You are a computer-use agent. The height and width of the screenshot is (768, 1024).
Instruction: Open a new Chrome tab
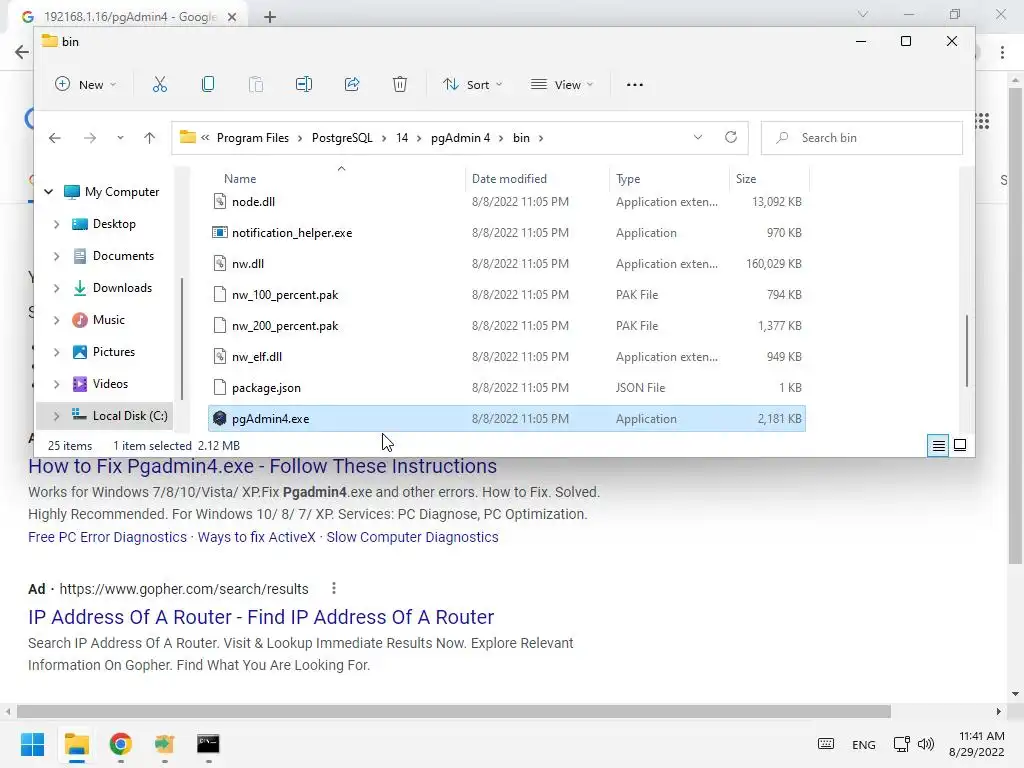pos(270,17)
